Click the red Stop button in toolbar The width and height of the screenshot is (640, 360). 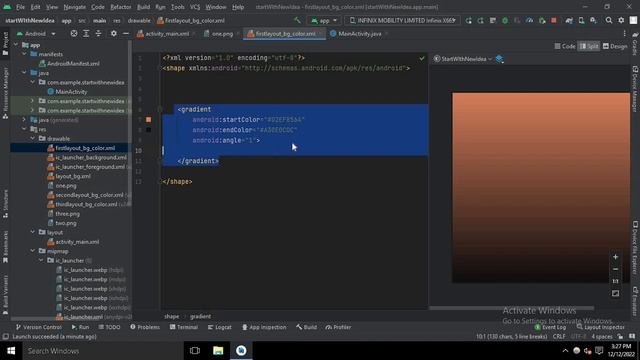tap(554, 20)
